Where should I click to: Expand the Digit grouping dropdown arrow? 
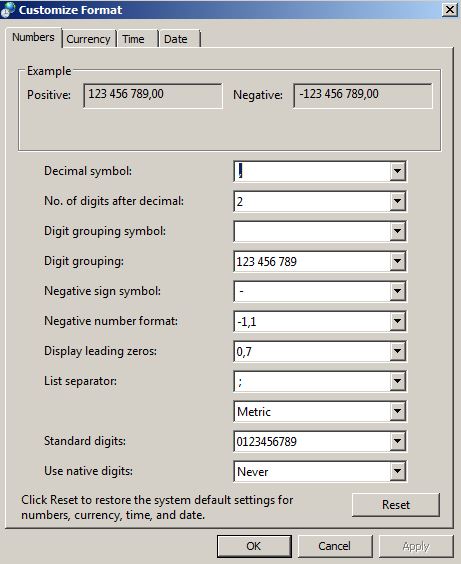tap(397, 261)
